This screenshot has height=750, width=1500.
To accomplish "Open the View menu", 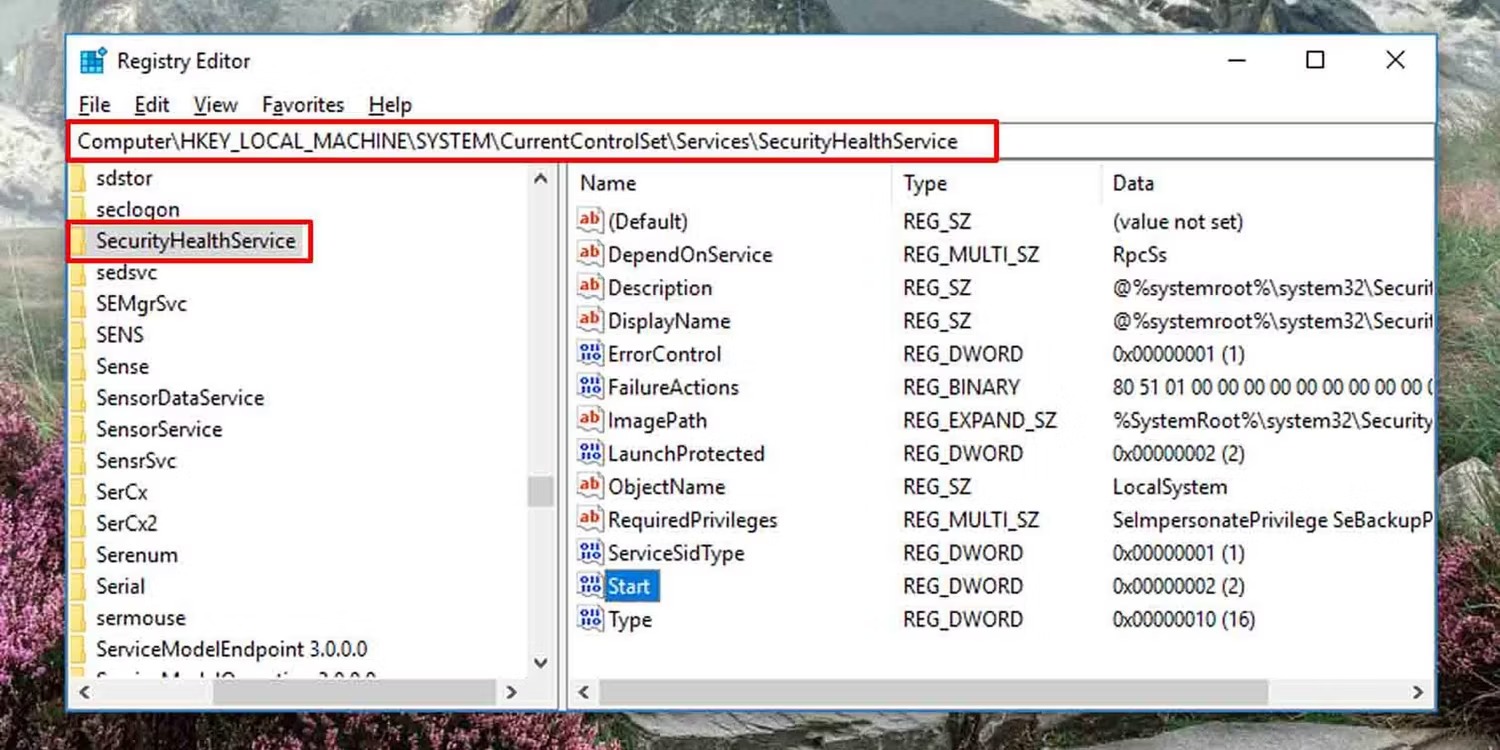I will click(215, 105).
